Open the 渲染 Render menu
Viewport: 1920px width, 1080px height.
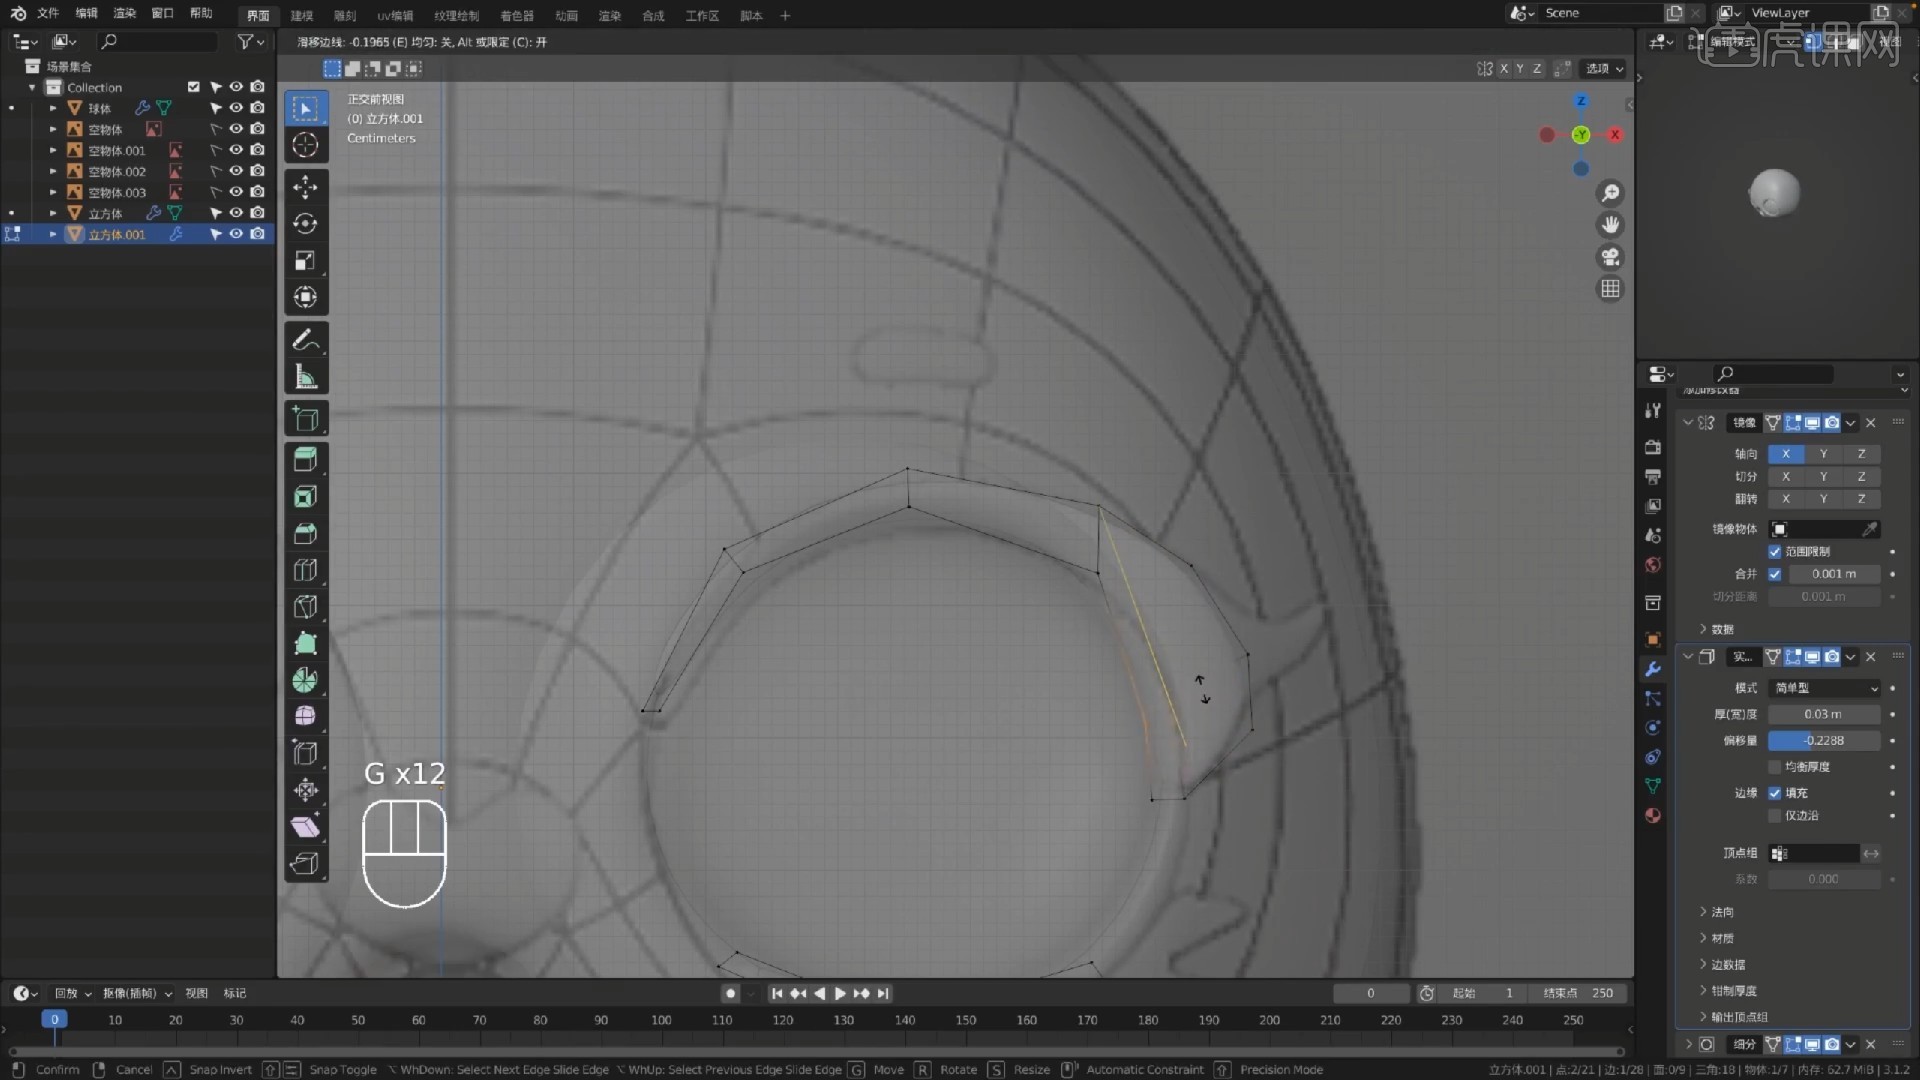[125, 14]
